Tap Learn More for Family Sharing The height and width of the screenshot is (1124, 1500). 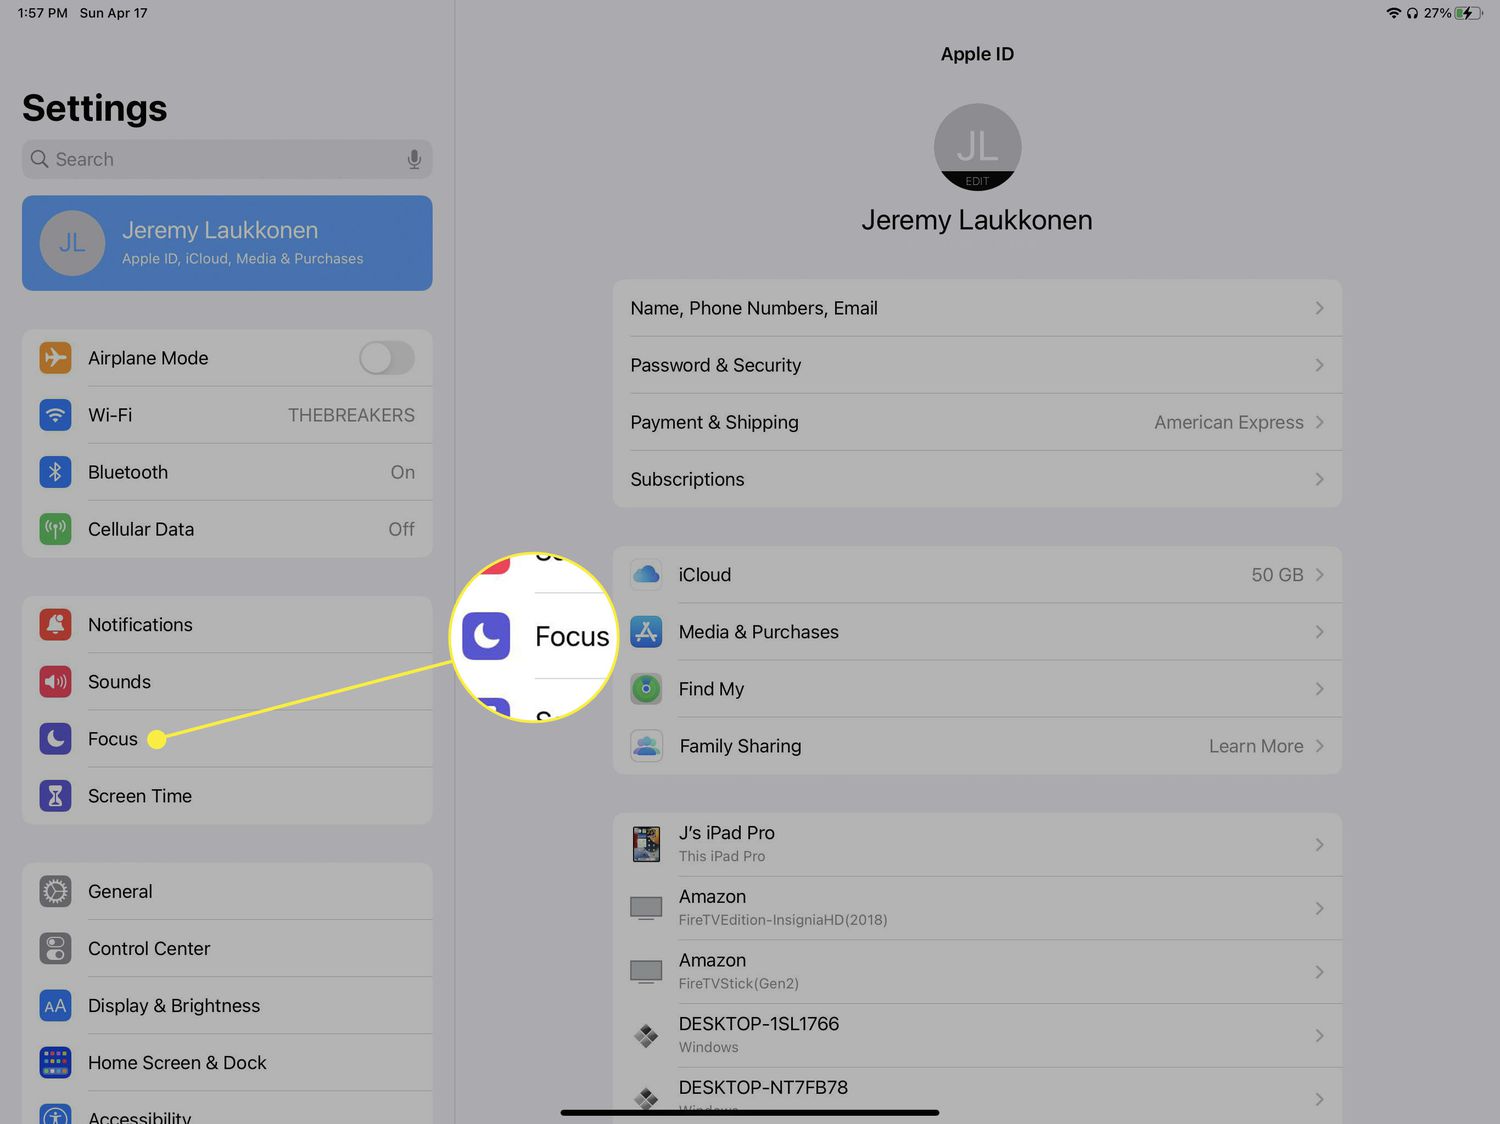[1255, 746]
